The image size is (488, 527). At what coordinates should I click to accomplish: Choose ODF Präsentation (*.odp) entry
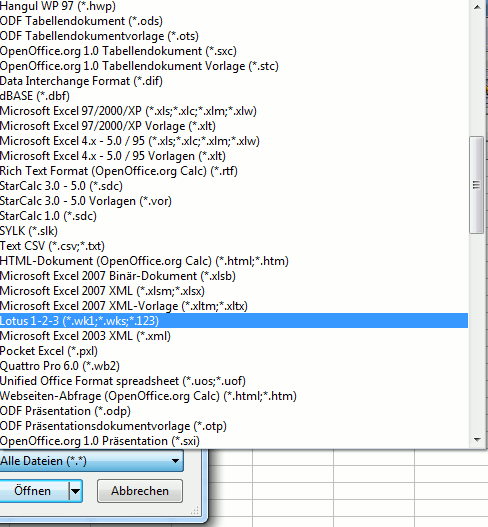(x=234, y=411)
